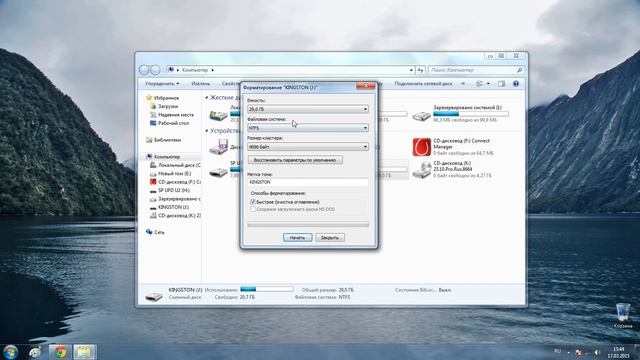This screenshot has width=640, height=360.
Task: Go back in the Explorer window
Action: (x=144, y=70)
